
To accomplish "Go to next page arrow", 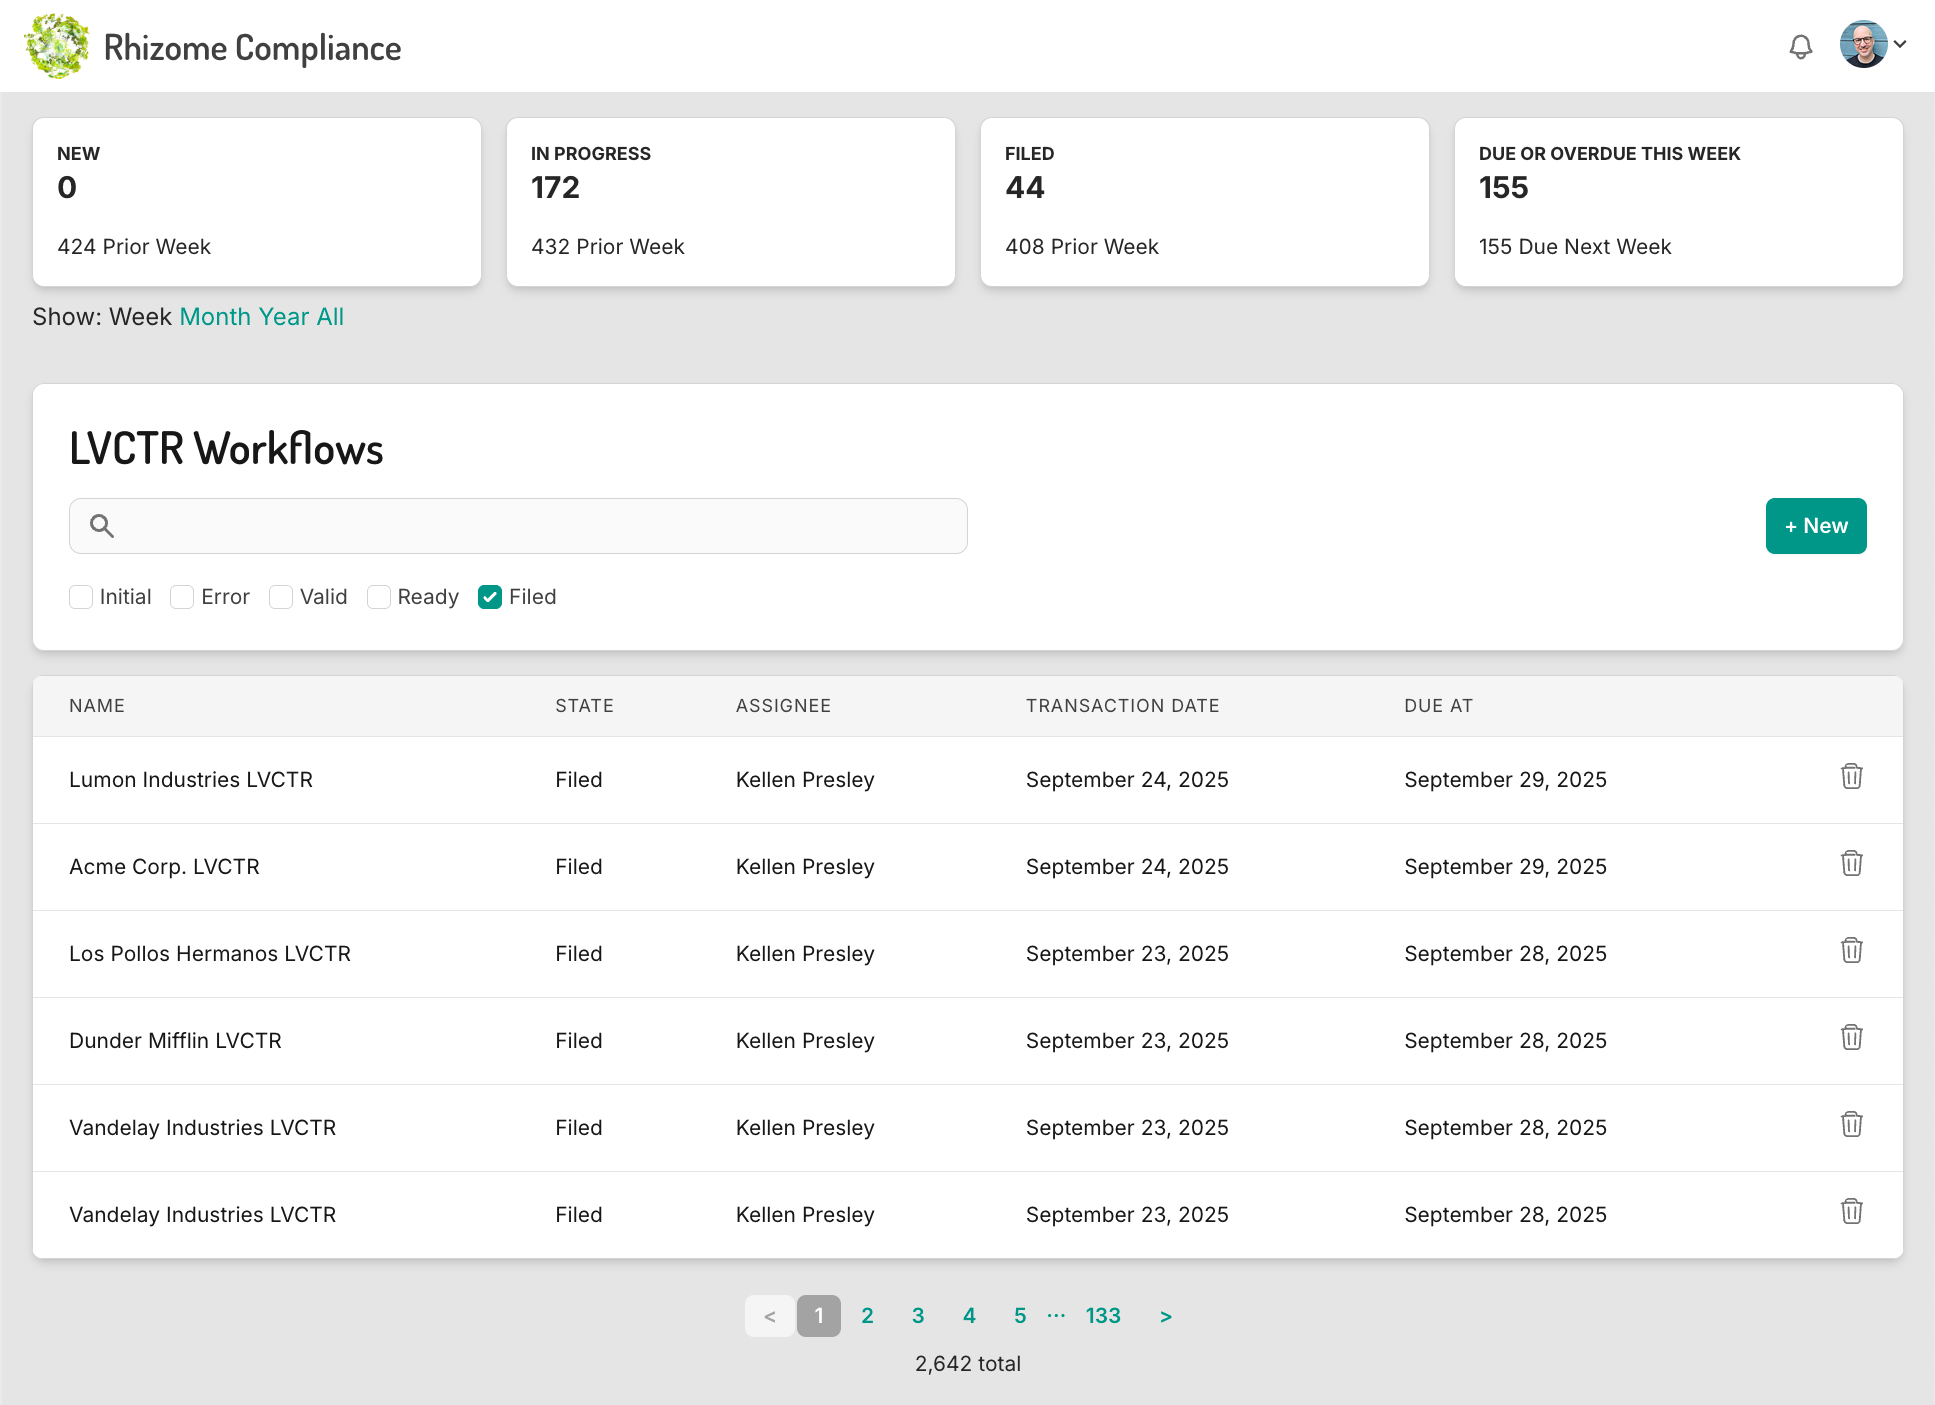I will click(x=1165, y=1316).
